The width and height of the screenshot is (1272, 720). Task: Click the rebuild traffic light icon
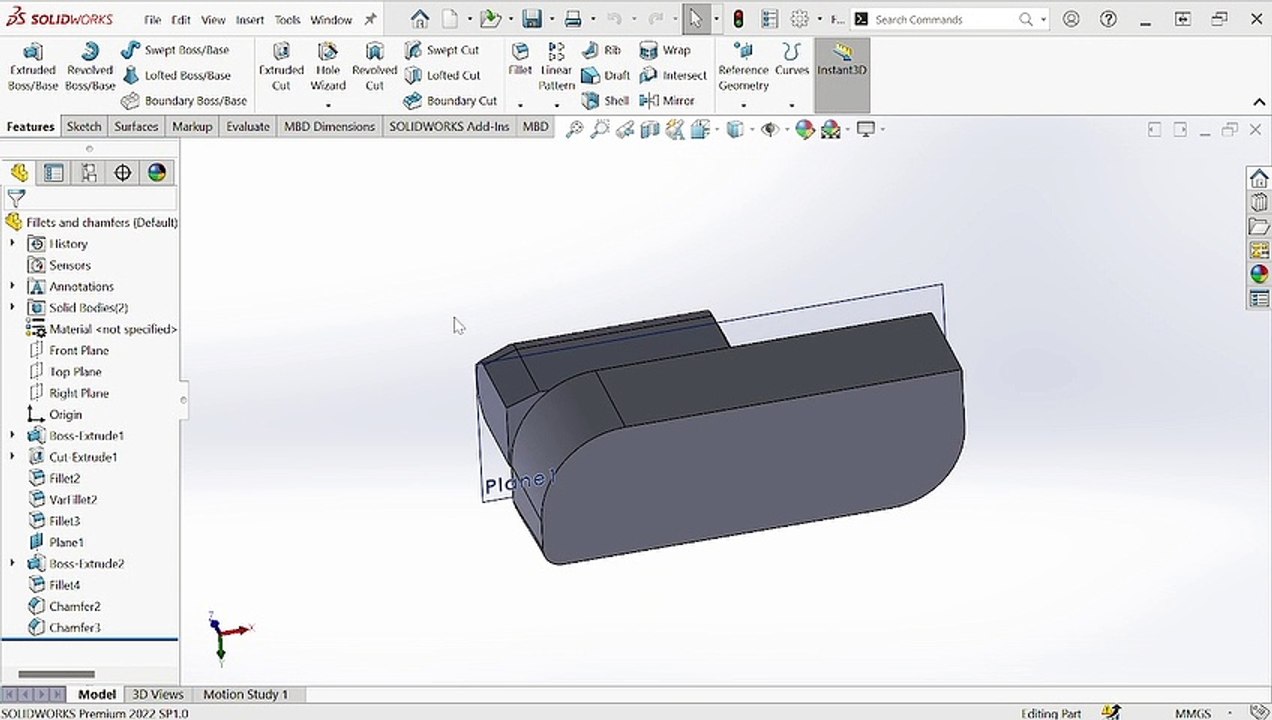tap(738, 19)
